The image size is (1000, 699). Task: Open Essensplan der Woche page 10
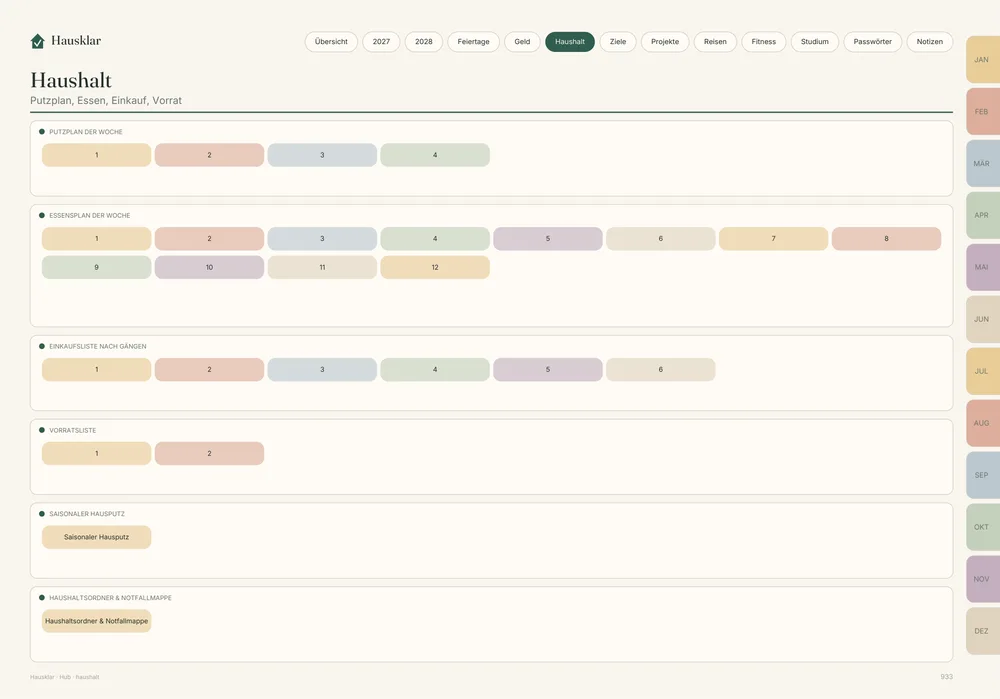(x=209, y=267)
